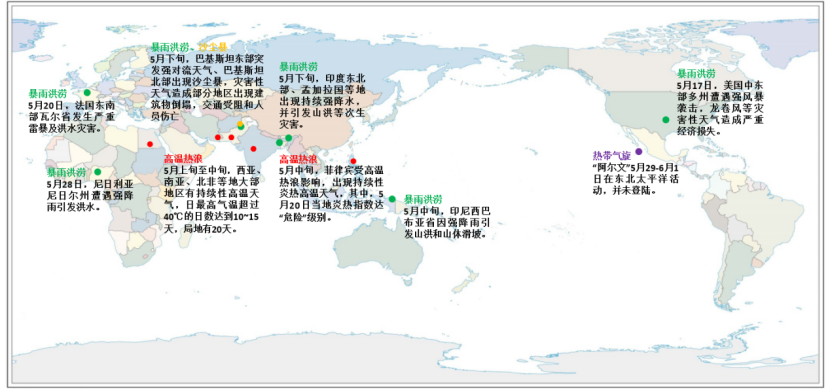
Task: Select the orange sandstorm dot in Pakistan
Action: tap(240, 123)
